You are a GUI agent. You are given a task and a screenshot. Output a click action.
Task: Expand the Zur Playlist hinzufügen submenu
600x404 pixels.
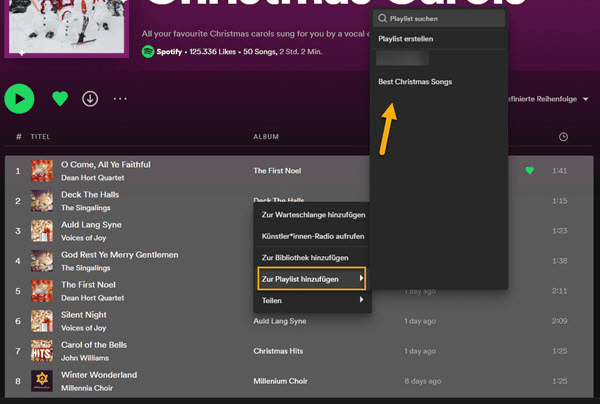[312, 279]
